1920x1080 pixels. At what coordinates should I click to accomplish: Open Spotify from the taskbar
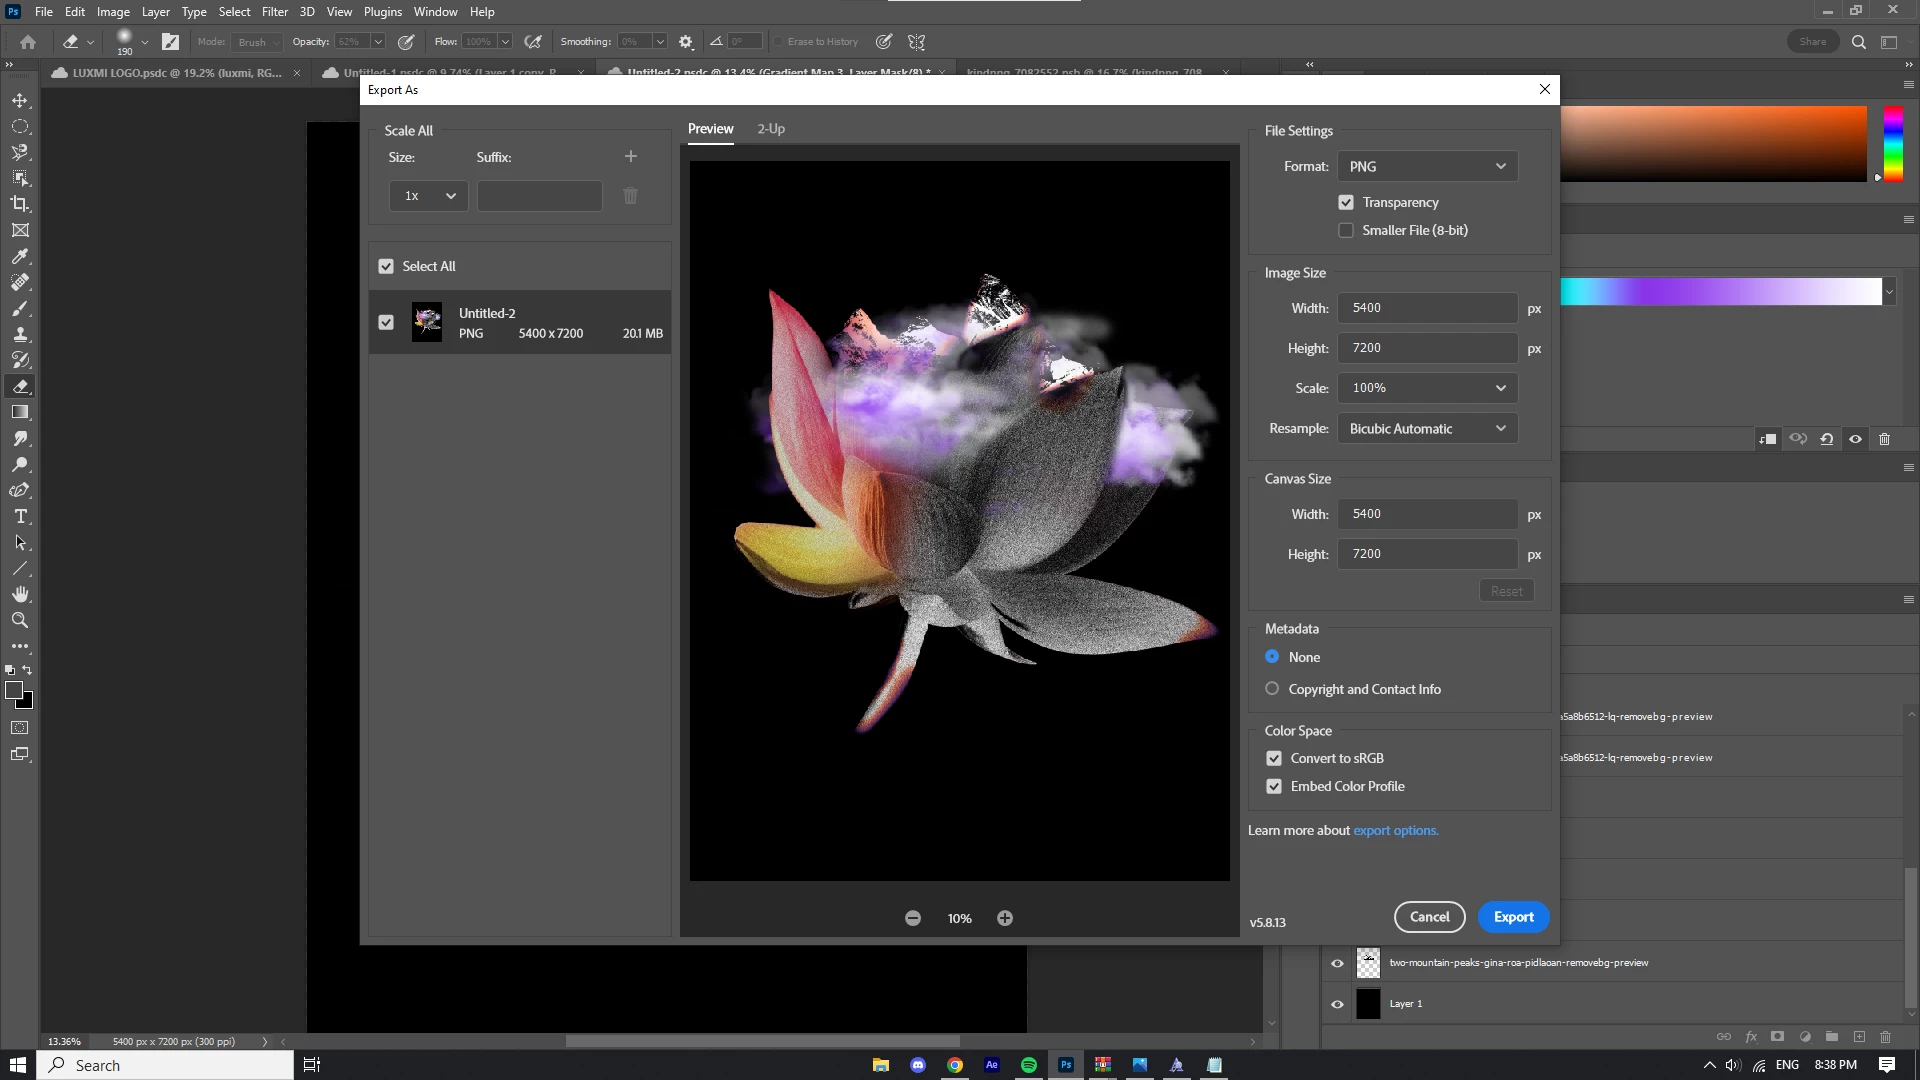[1029, 1065]
